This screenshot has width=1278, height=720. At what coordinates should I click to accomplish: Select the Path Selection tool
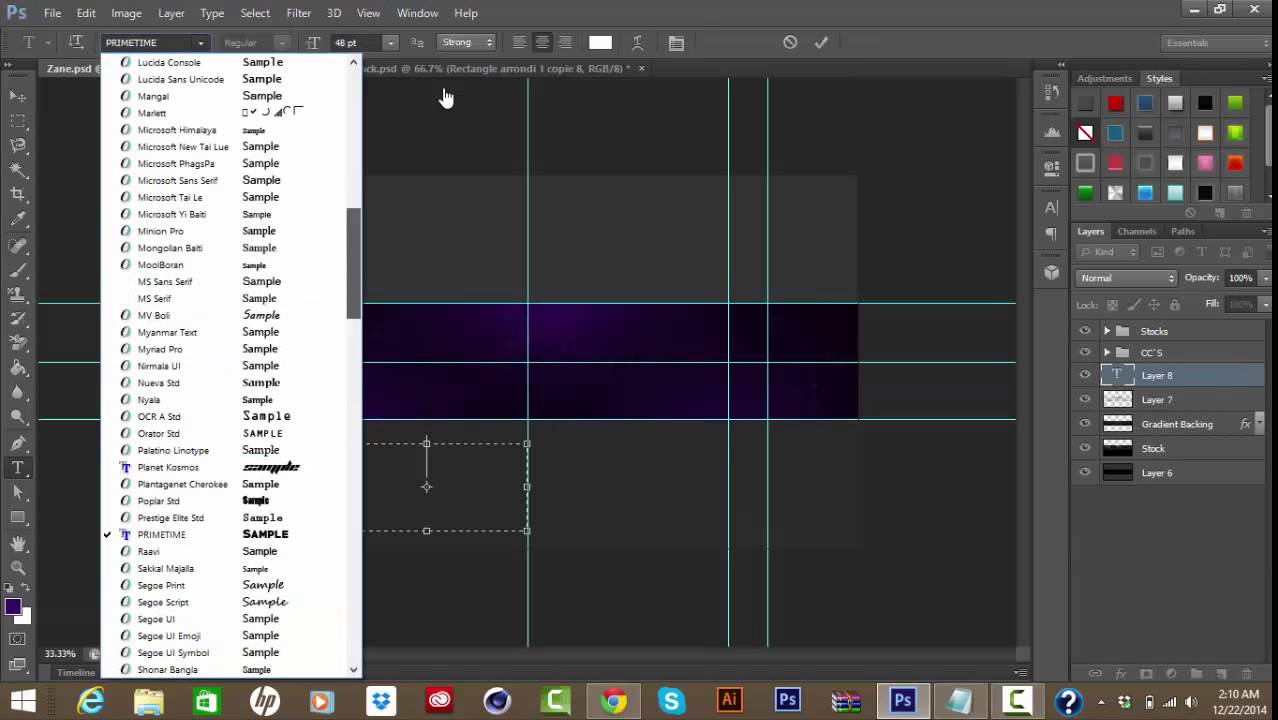pyautogui.click(x=18, y=492)
